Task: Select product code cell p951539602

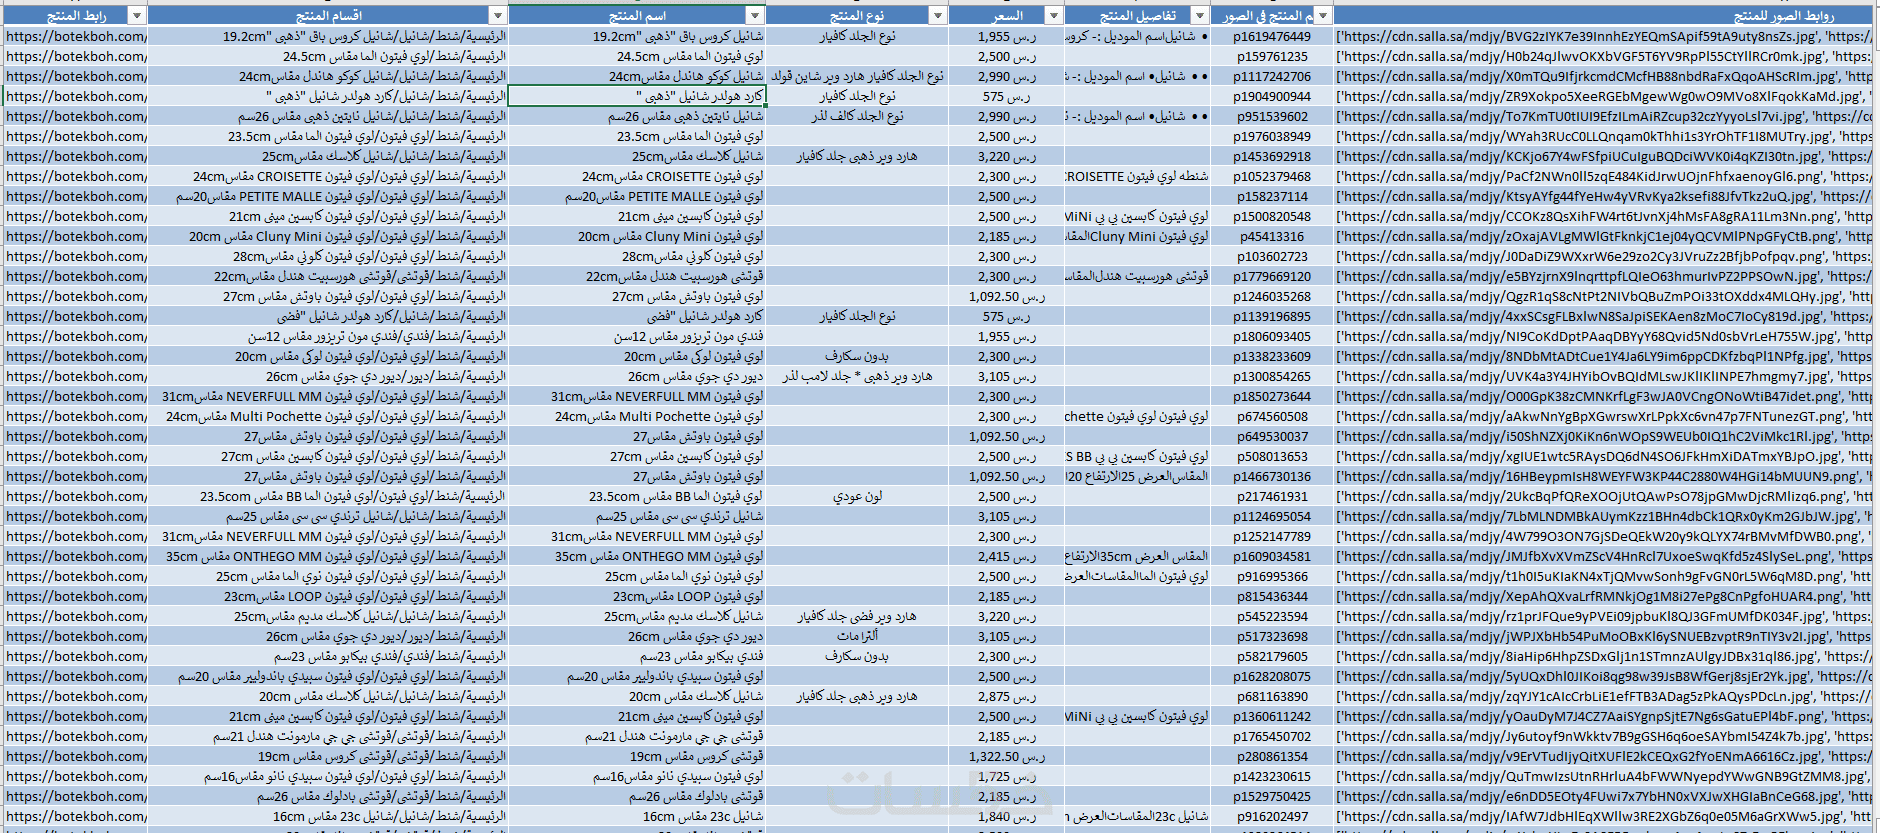Action: click(1272, 116)
